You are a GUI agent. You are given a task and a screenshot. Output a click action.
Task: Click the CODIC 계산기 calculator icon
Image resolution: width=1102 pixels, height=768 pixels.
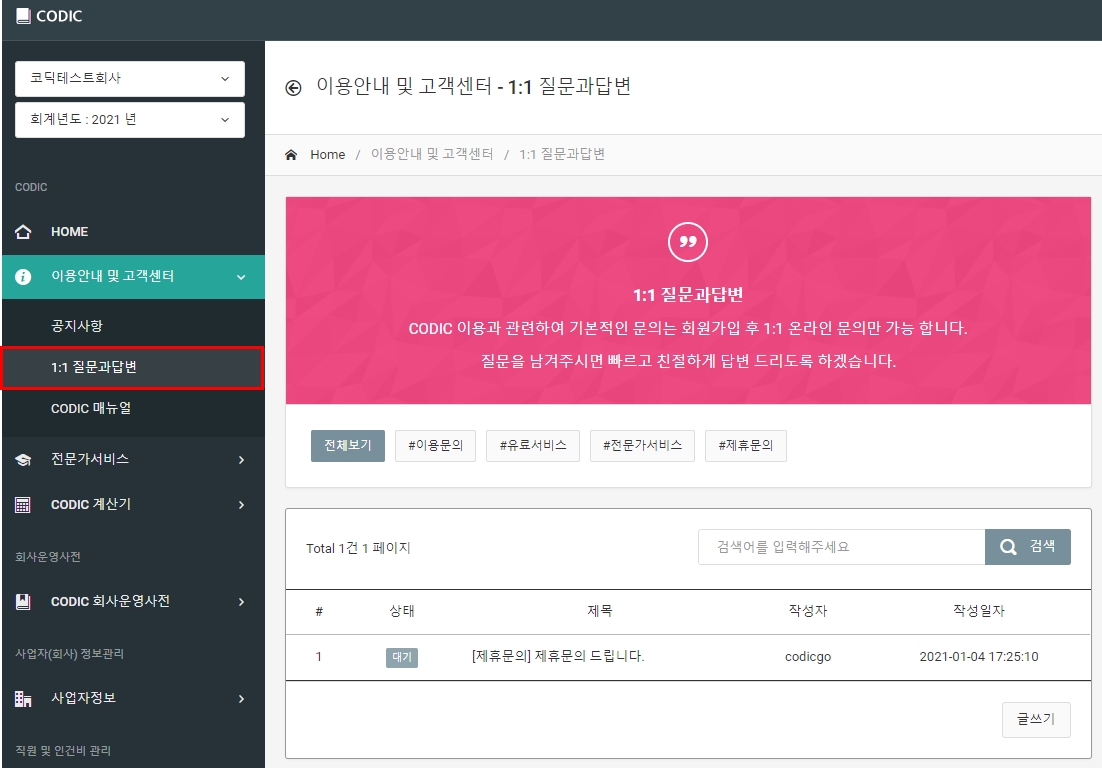(x=23, y=505)
